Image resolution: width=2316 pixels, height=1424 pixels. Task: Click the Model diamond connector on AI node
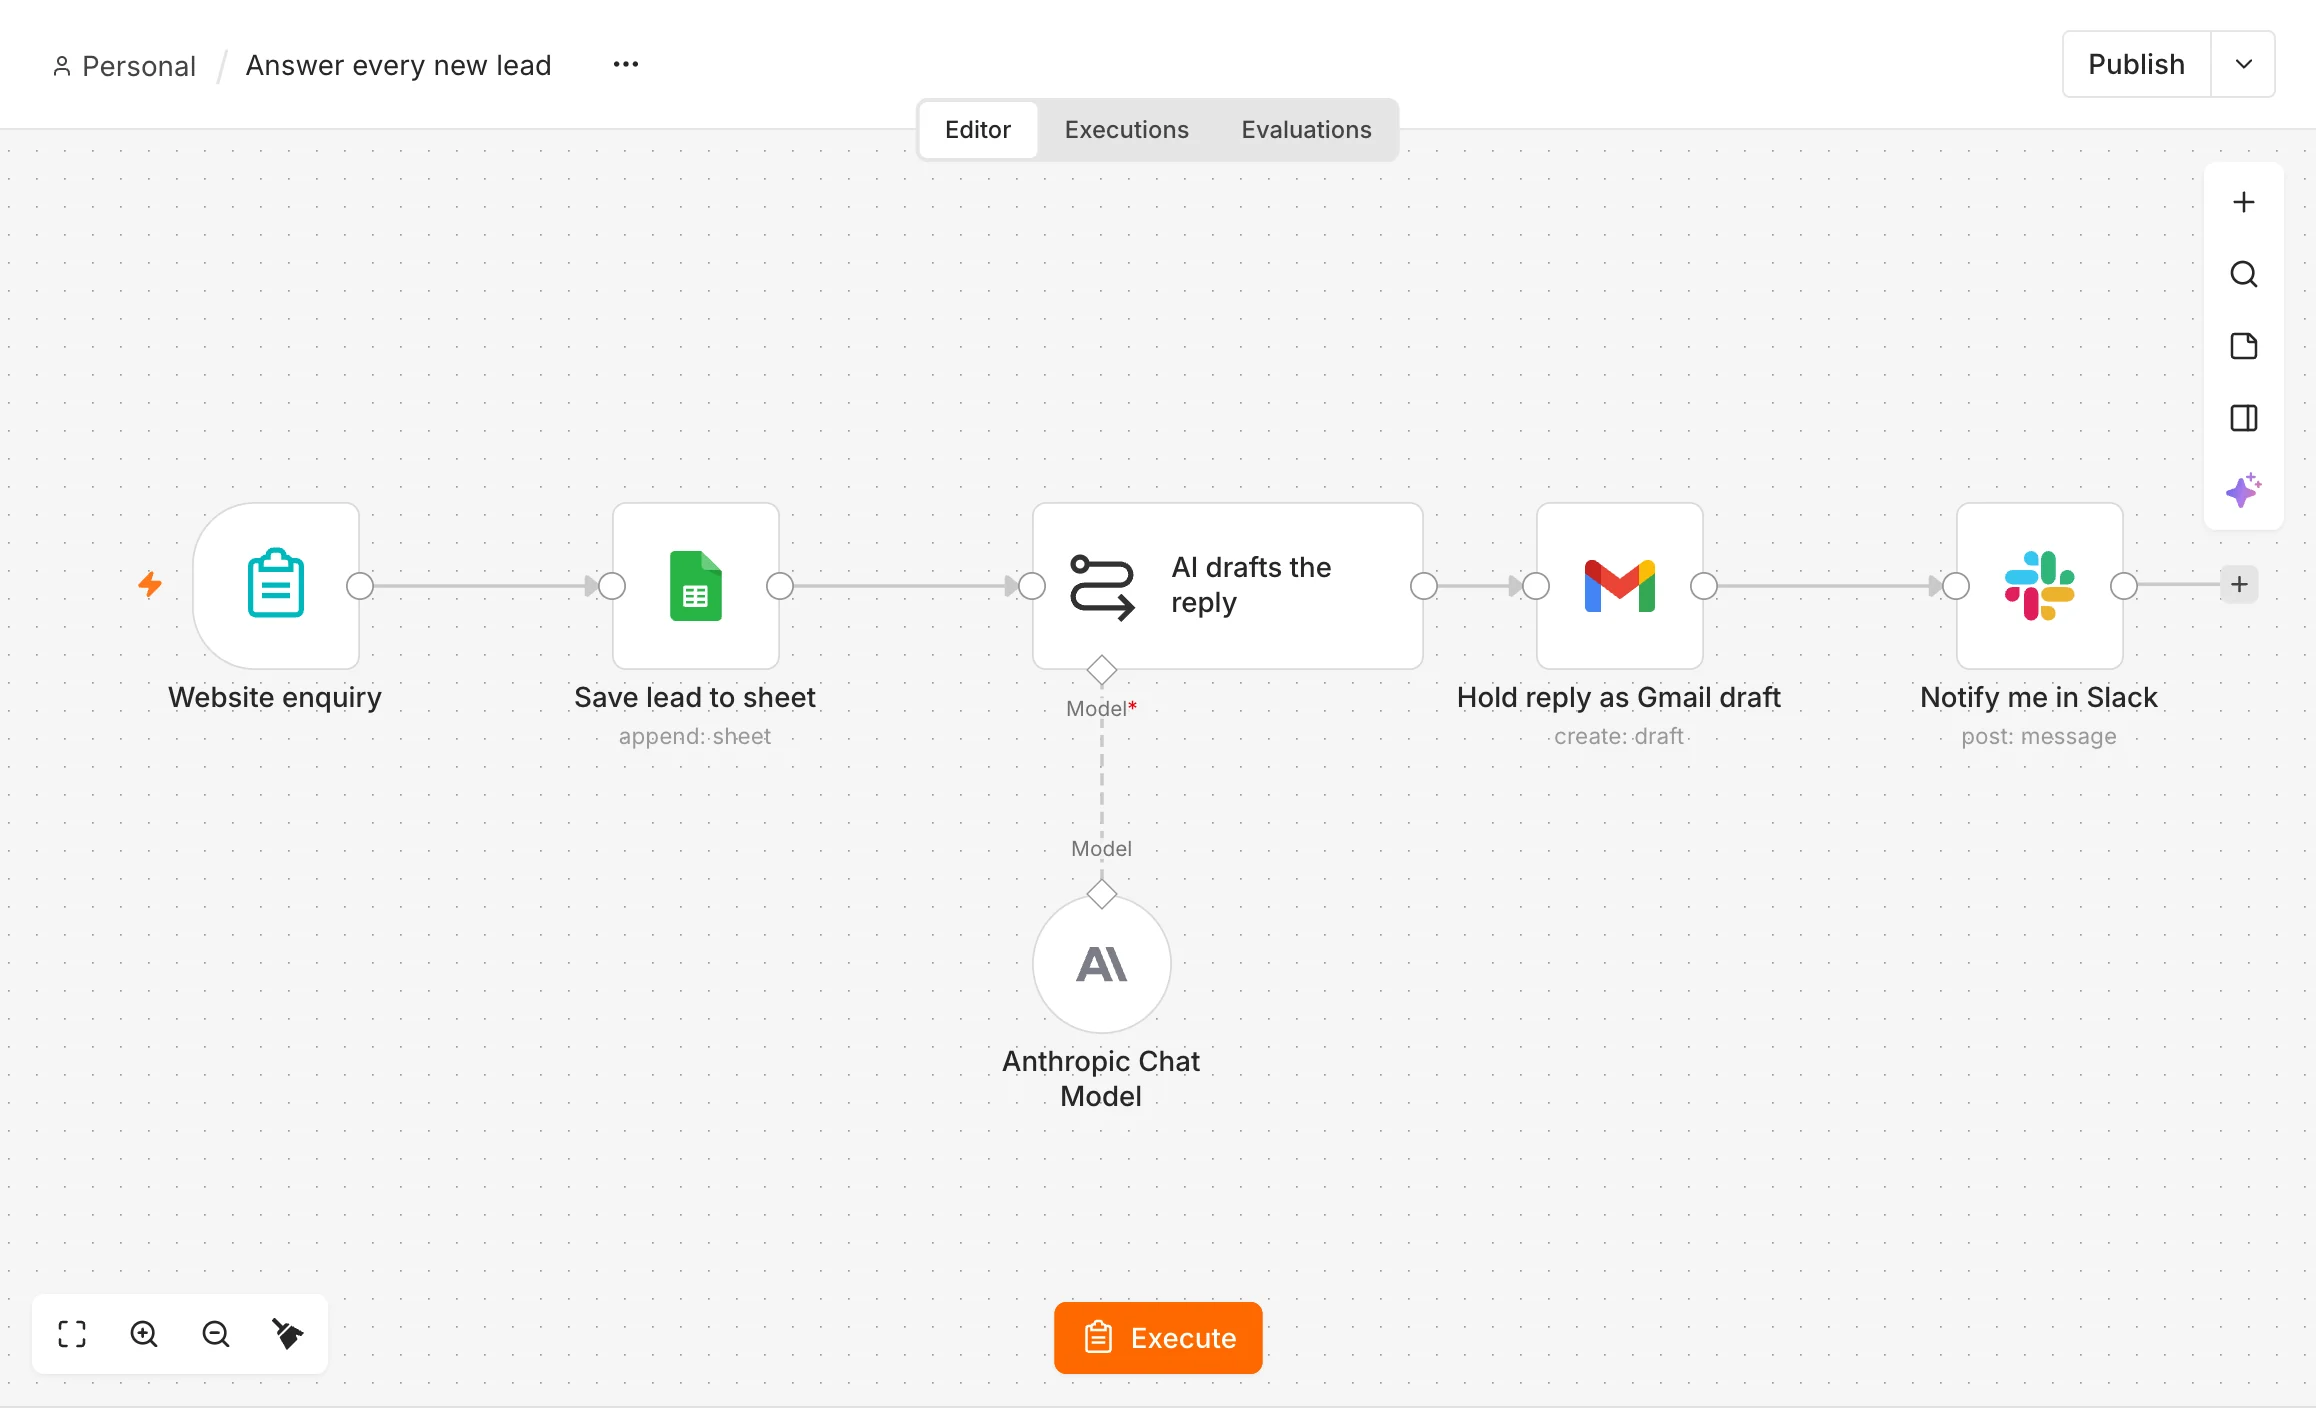pyautogui.click(x=1102, y=670)
